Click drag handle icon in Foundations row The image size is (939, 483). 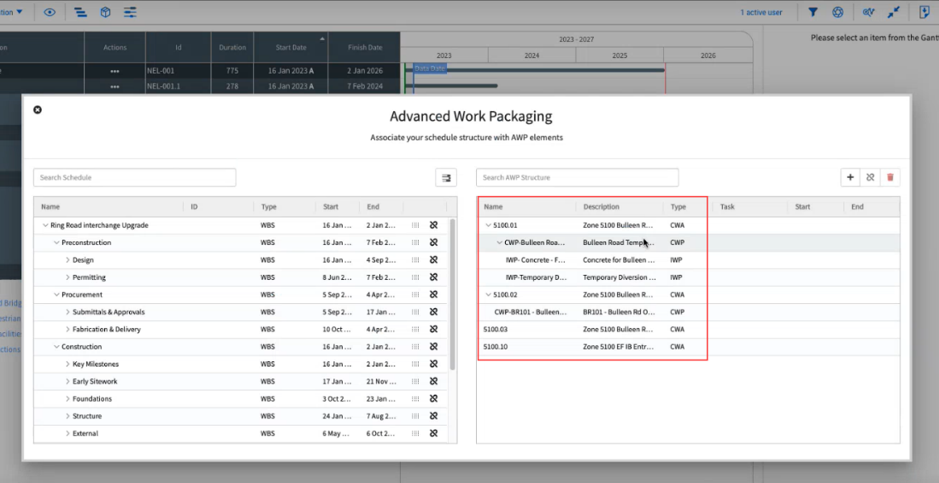(416, 399)
